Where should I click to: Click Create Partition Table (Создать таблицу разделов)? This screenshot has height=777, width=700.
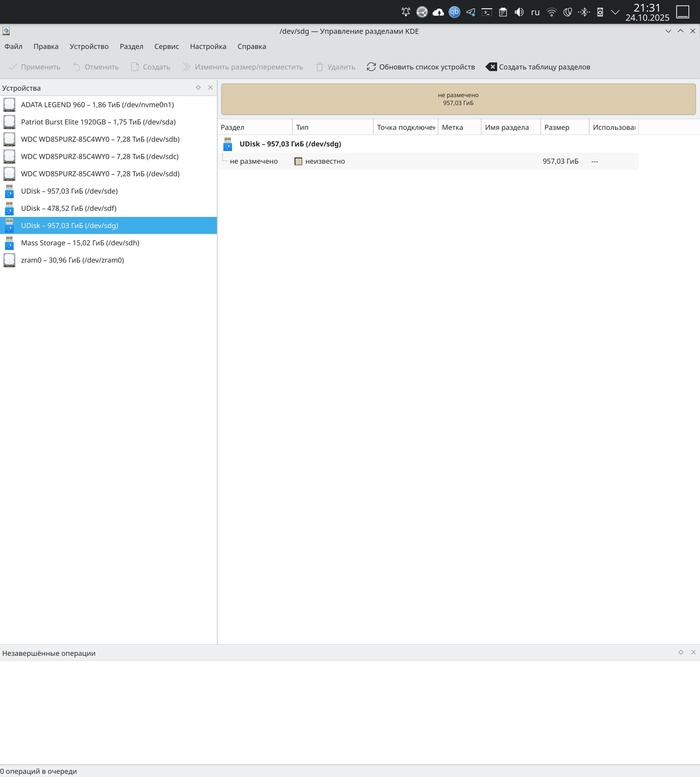click(537, 67)
